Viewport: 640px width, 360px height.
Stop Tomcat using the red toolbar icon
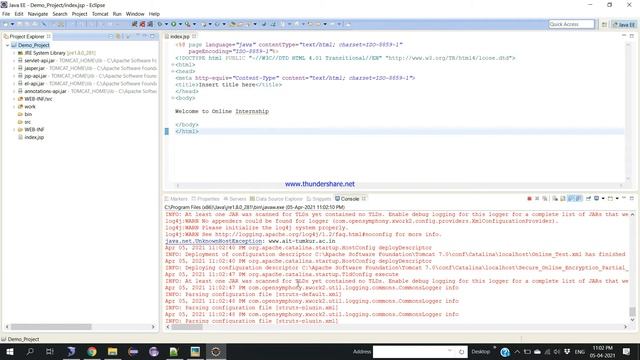142,24
